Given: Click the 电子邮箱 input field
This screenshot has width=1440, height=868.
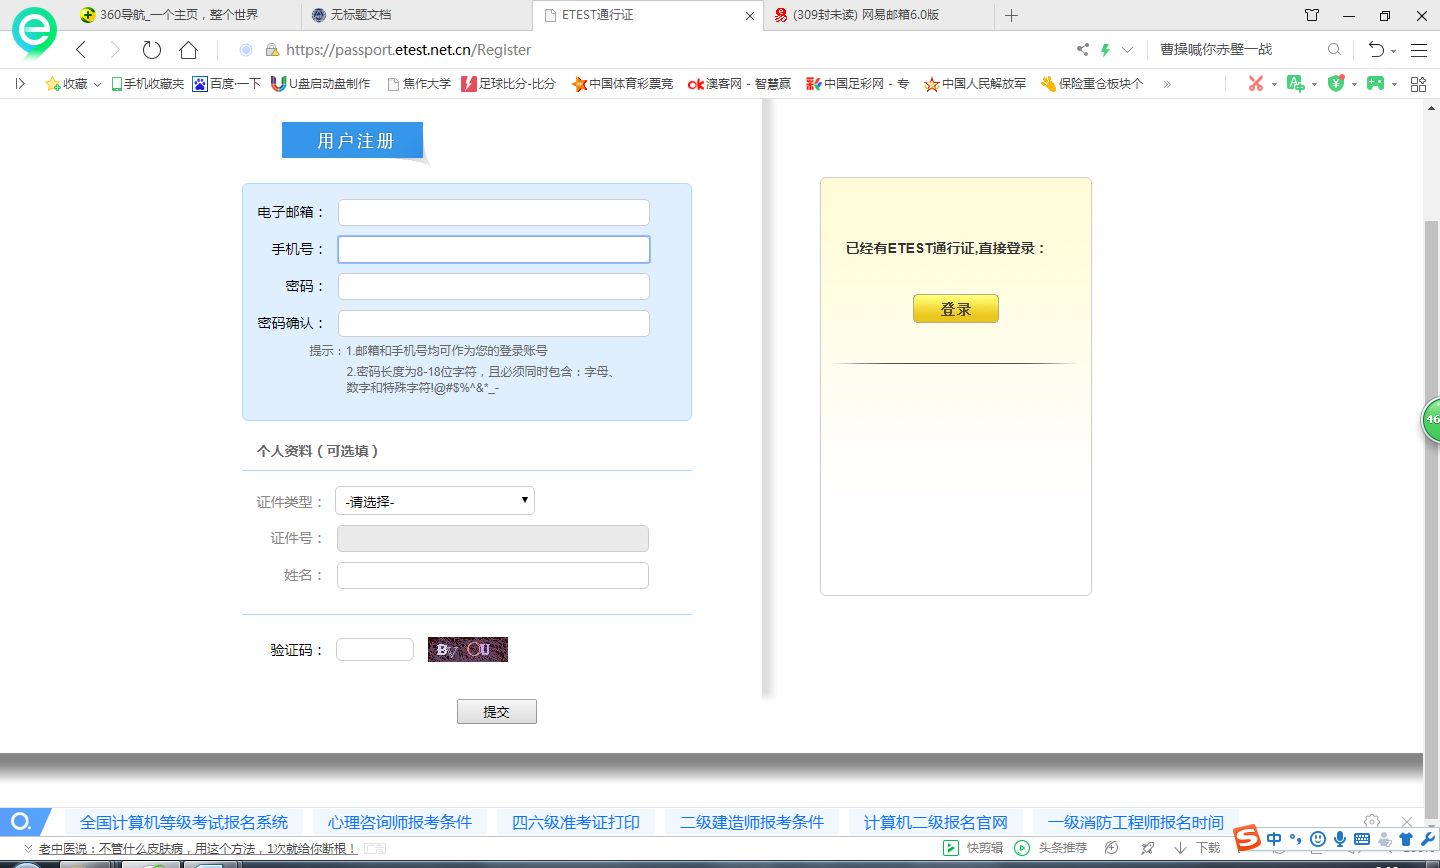Looking at the screenshot, I should coord(494,212).
